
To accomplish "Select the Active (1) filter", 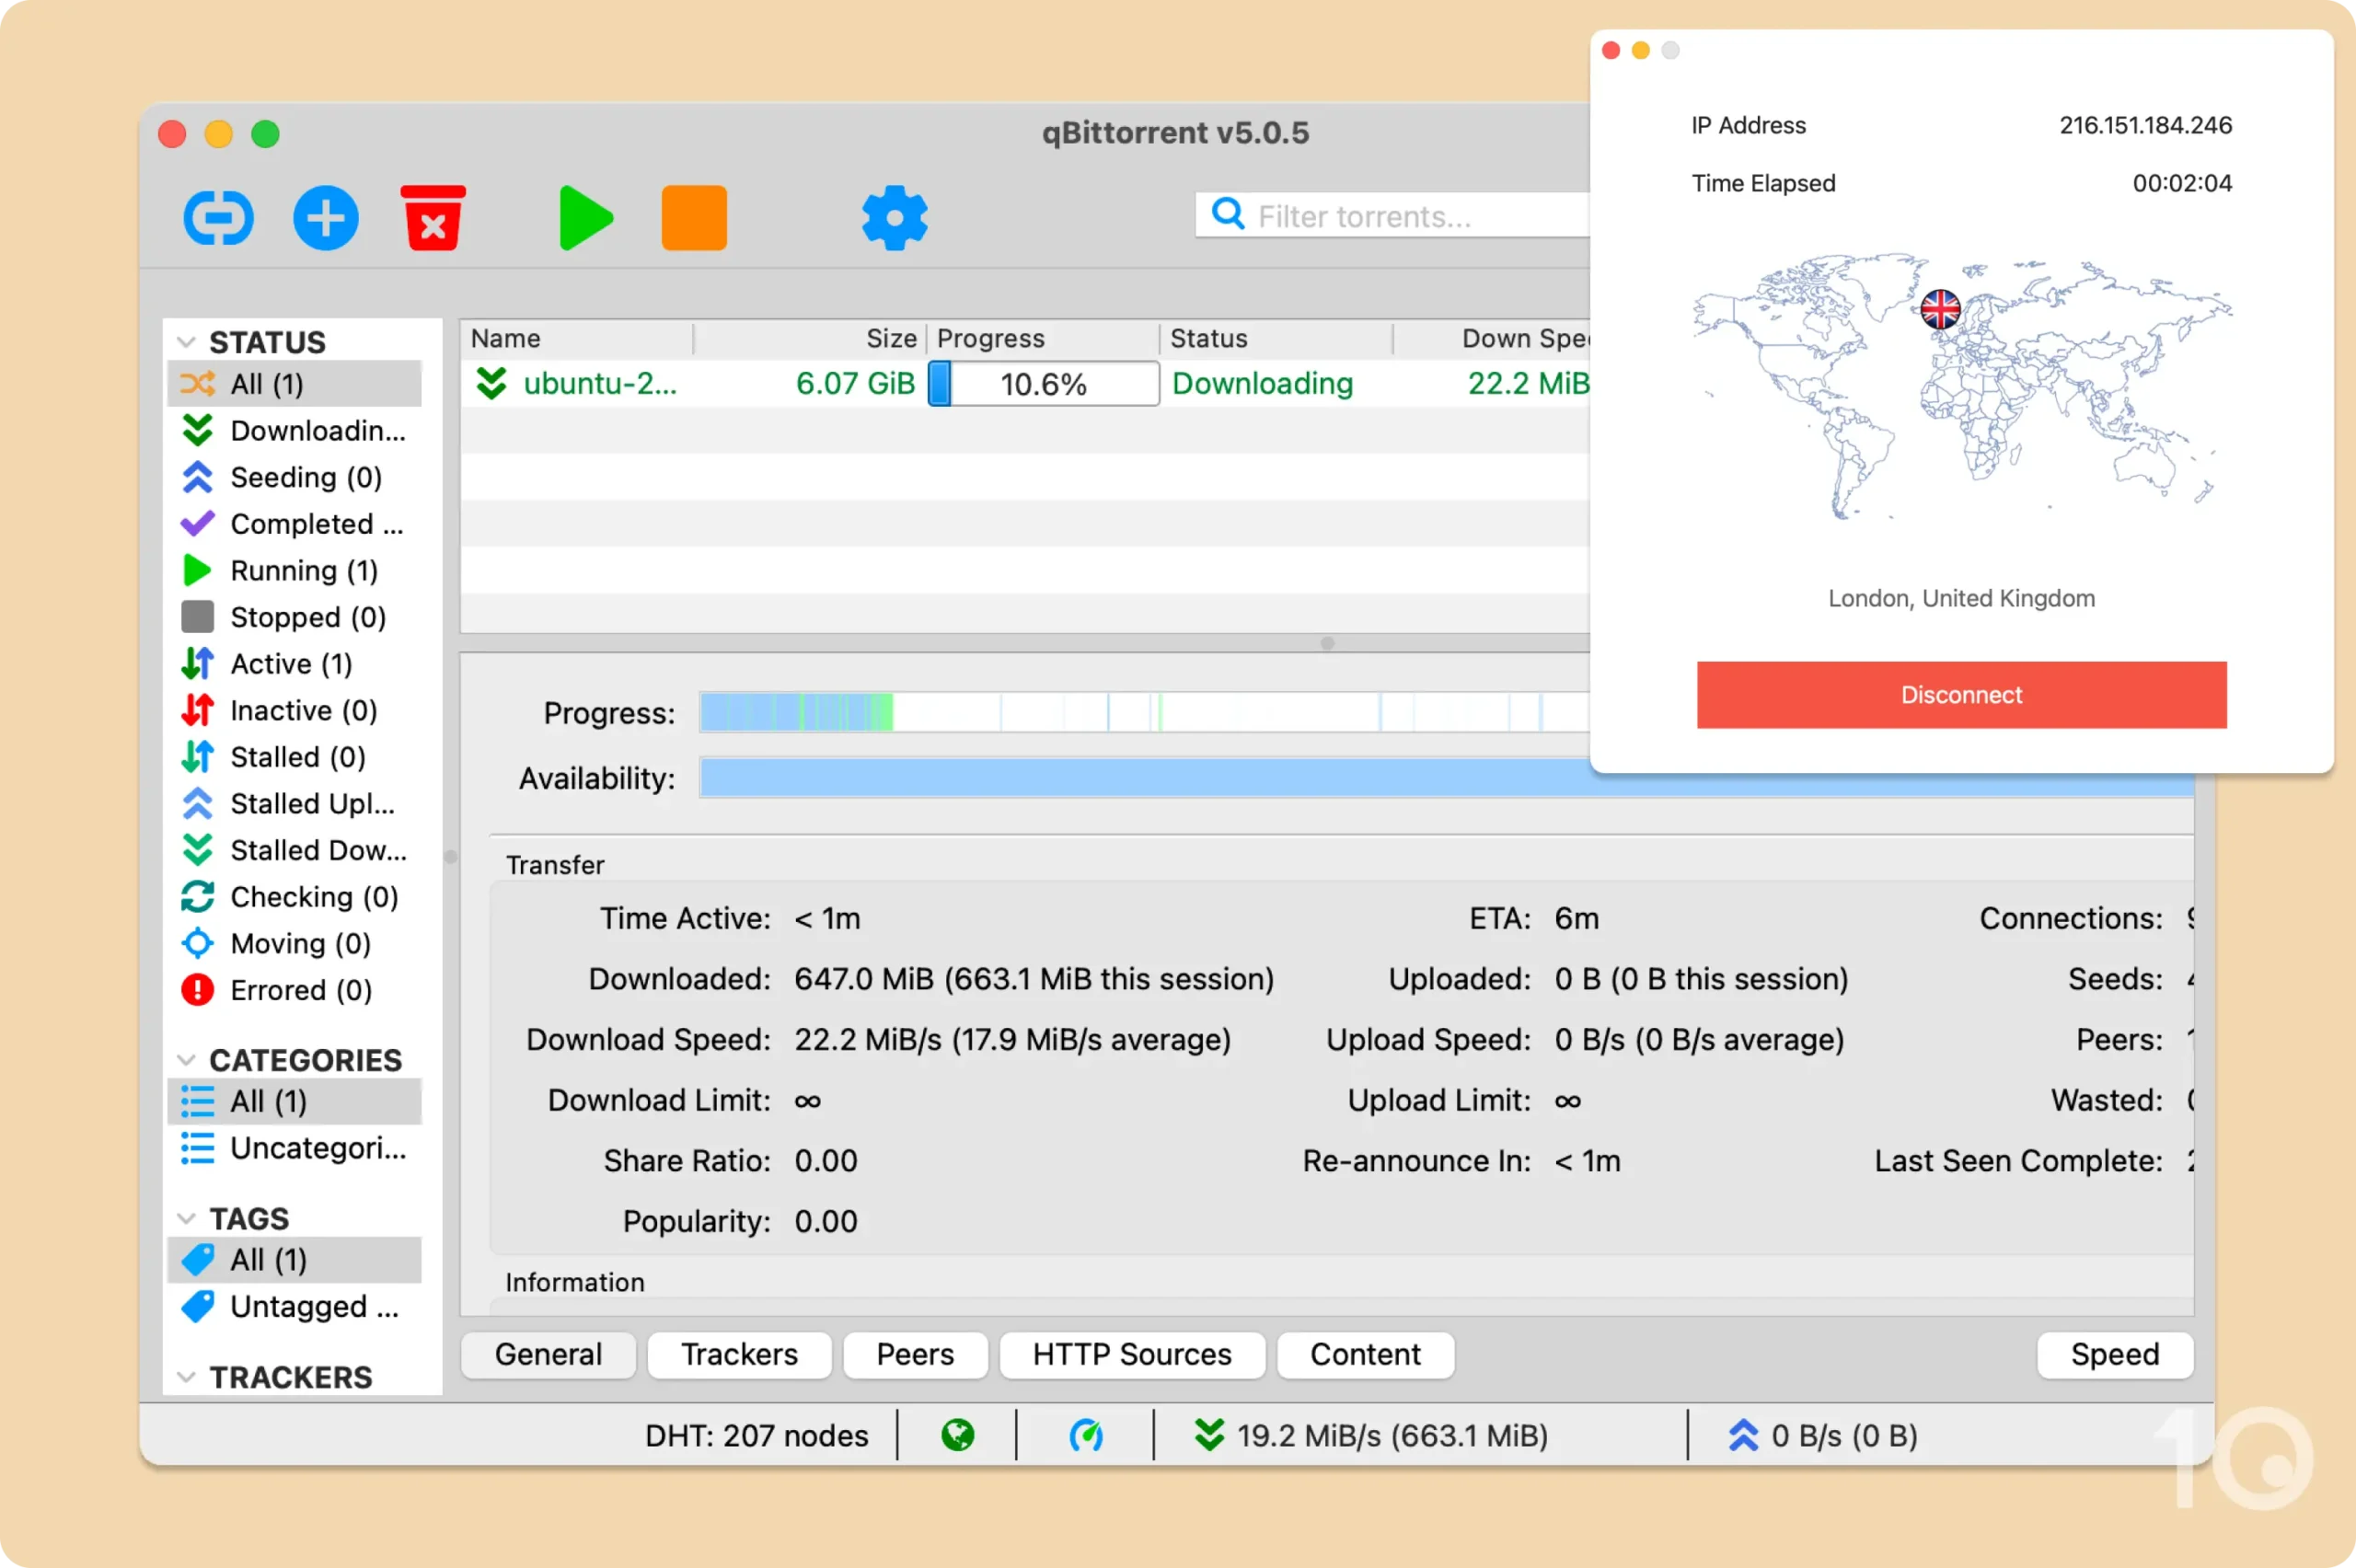I will pos(295,664).
